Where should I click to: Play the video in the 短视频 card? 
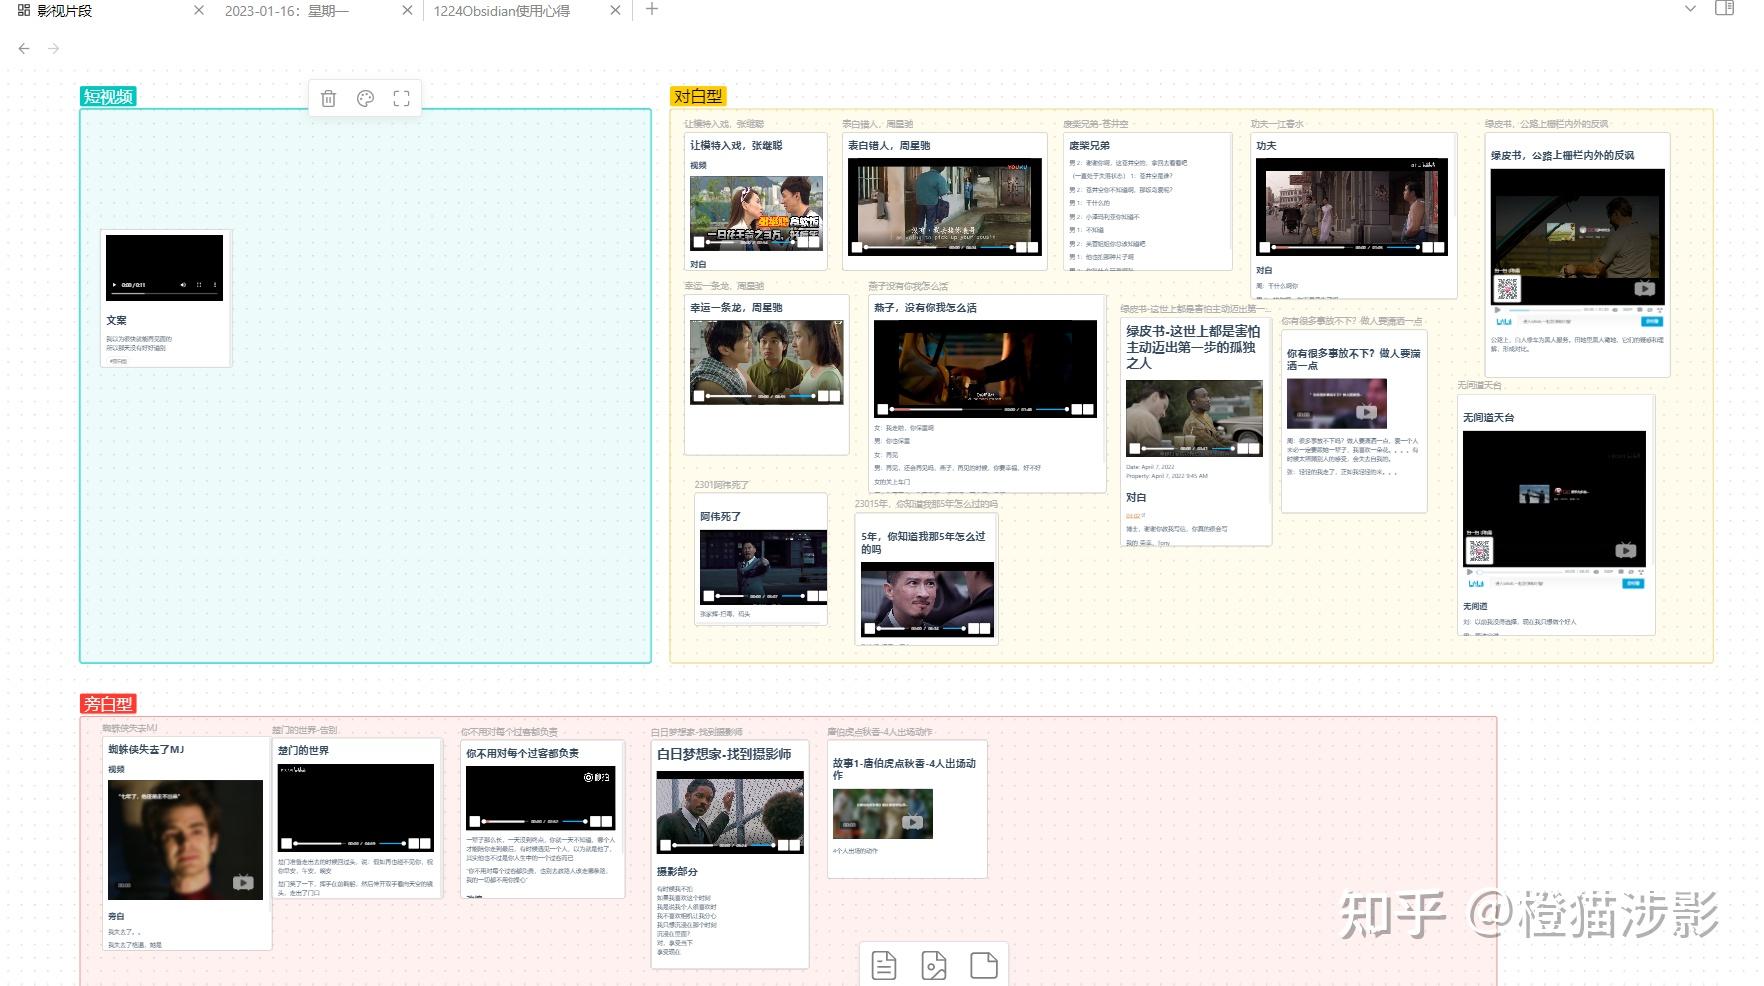(x=114, y=285)
